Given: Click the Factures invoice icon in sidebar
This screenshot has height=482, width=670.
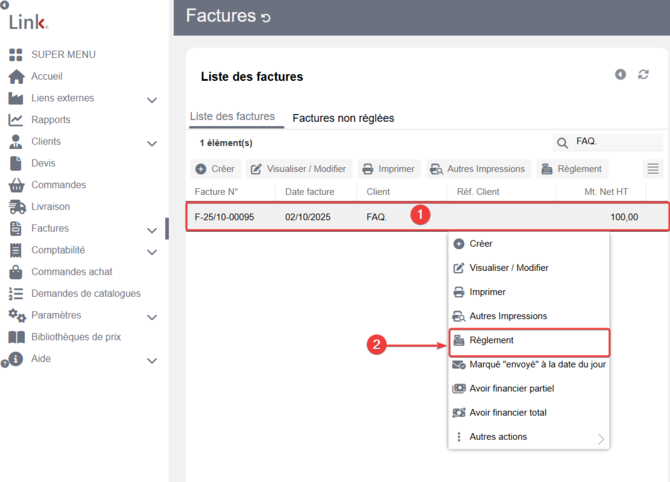Looking at the screenshot, I should click(16, 229).
